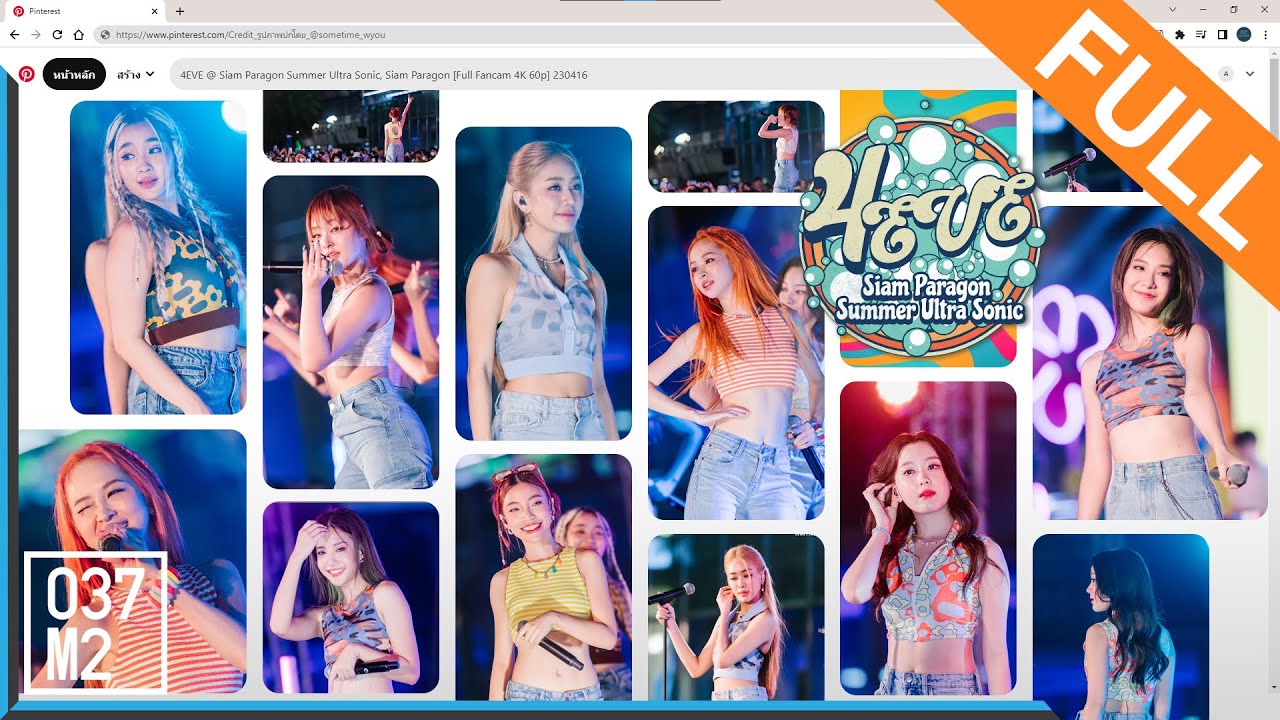Expand the สร้าง create dropdown
This screenshot has height=720, width=1280.
tap(135, 74)
